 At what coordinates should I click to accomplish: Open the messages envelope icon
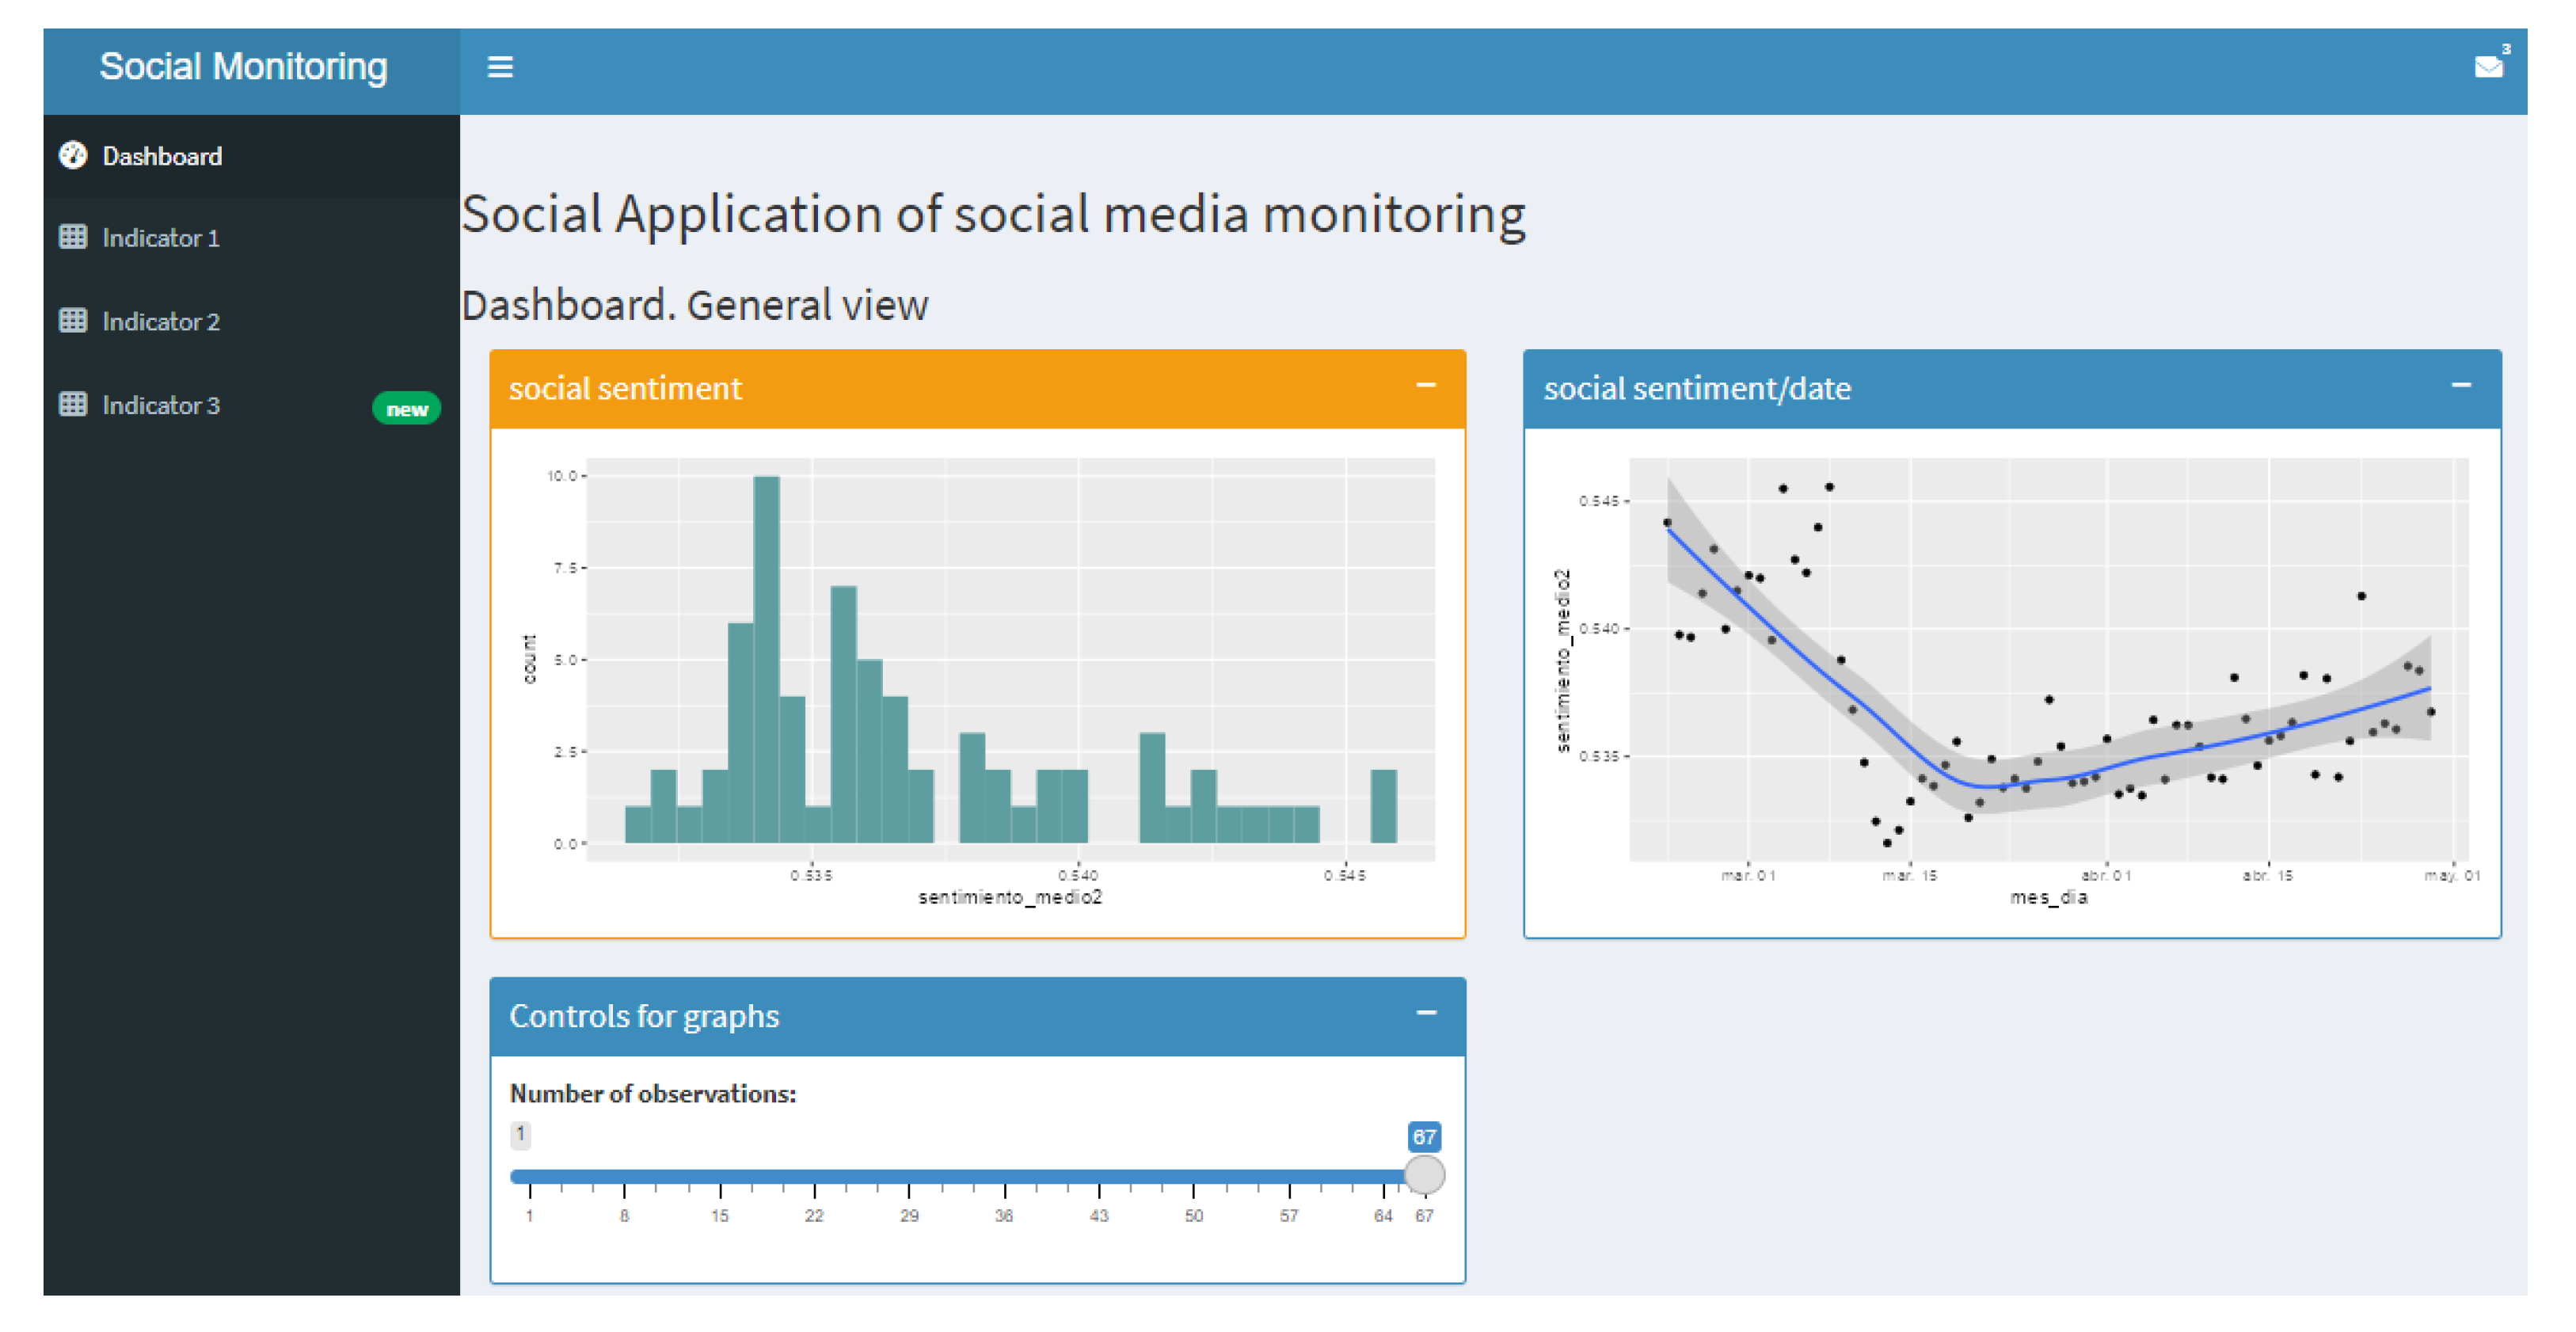(x=2487, y=67)
